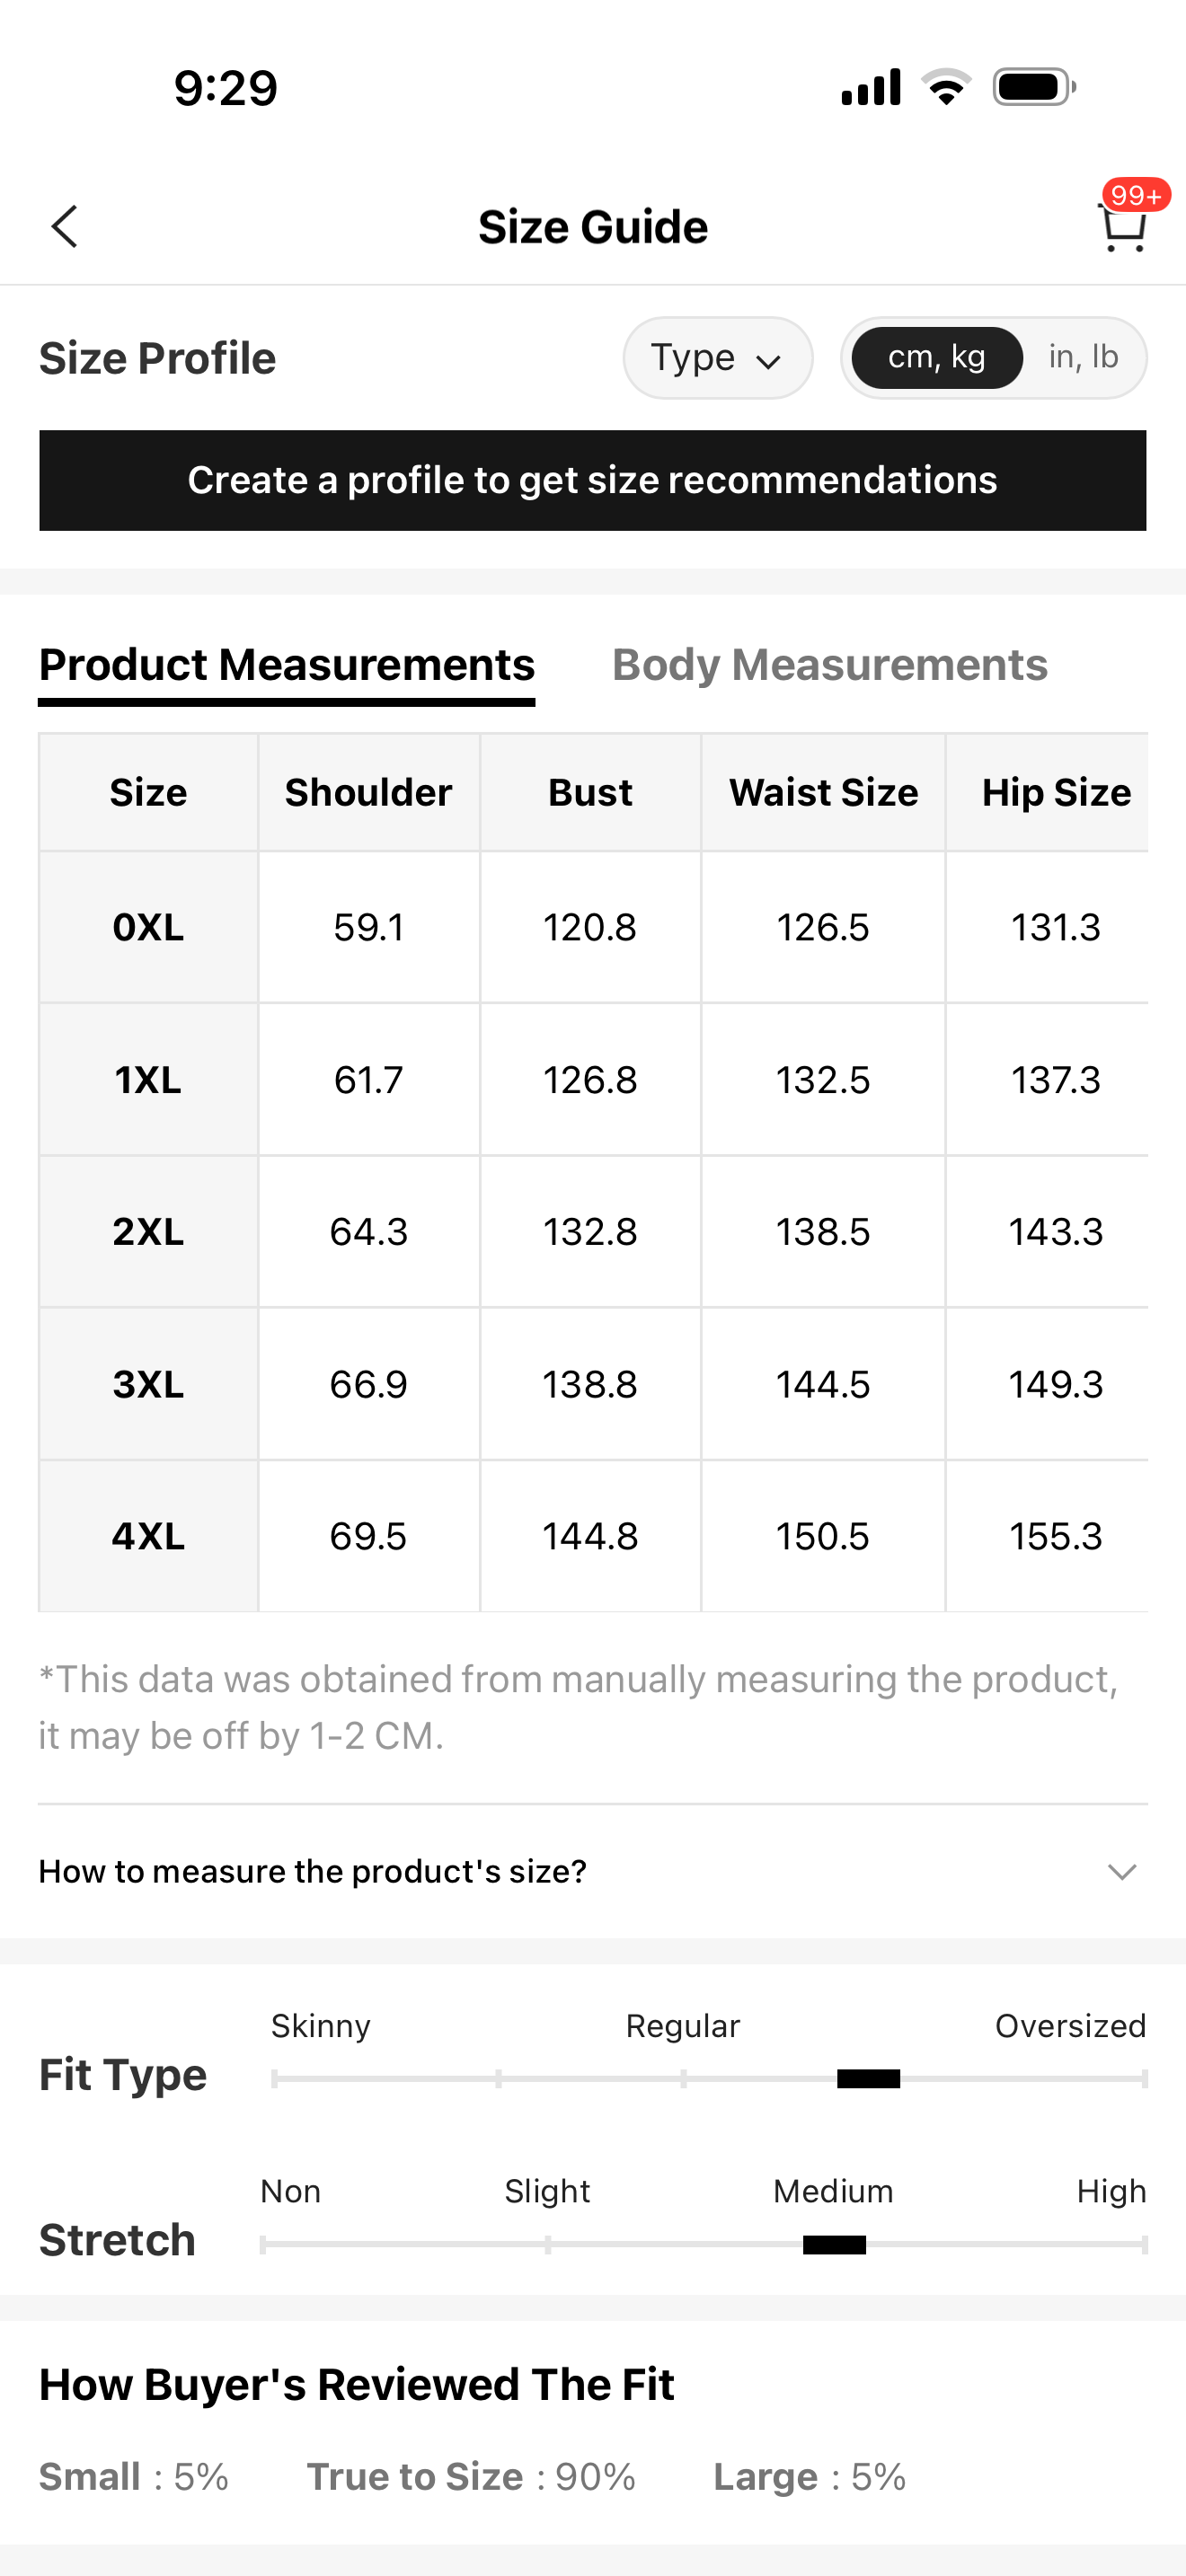This screenshot has height=2576, width=1186.
Task: Select the Product Measurements tab
Action: click(x=287, y=665)
